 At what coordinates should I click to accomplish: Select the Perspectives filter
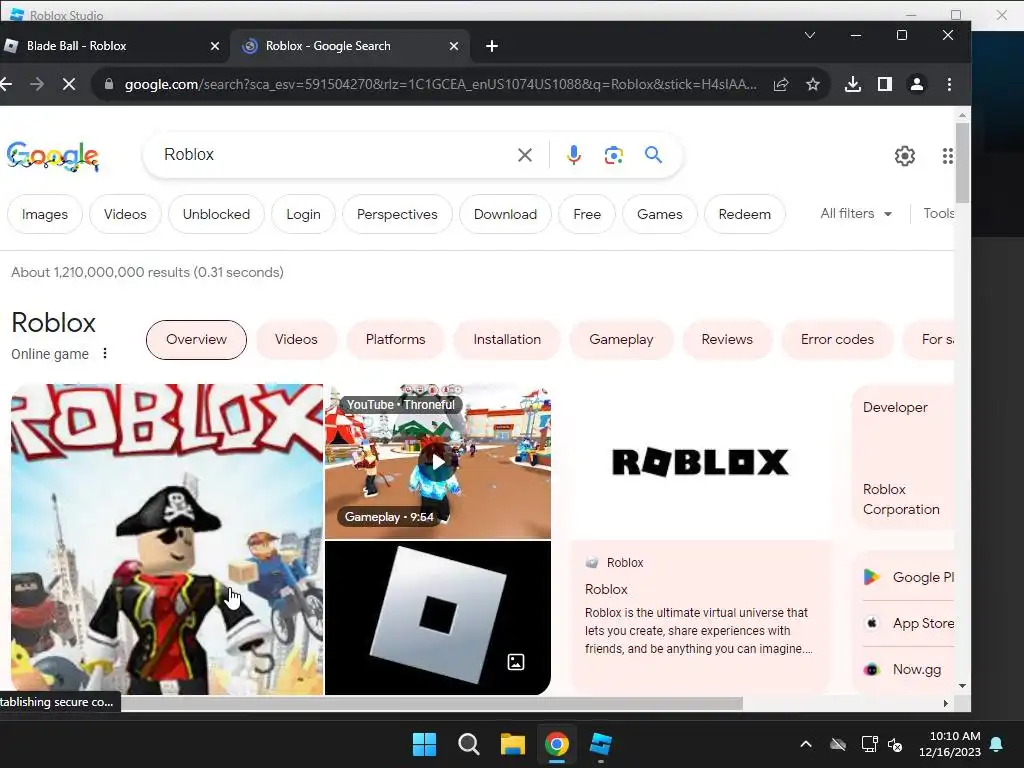(x=397, y=214)
